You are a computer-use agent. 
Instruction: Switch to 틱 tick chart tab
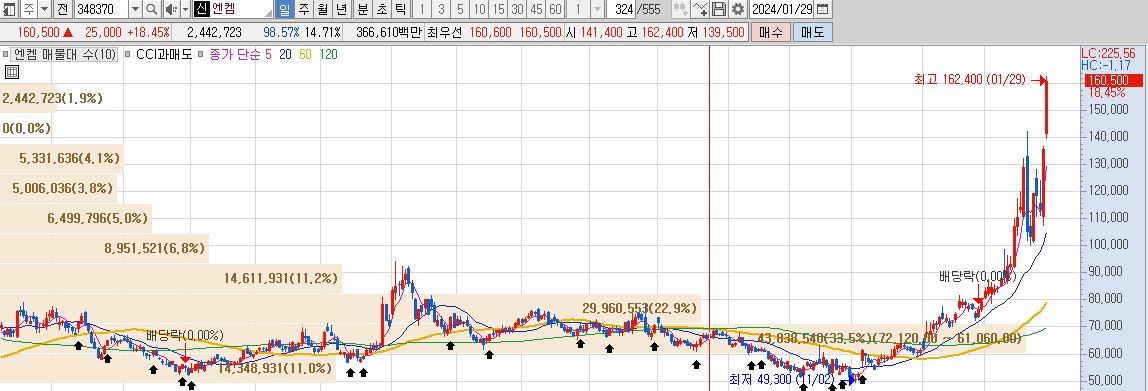[400, 9]
